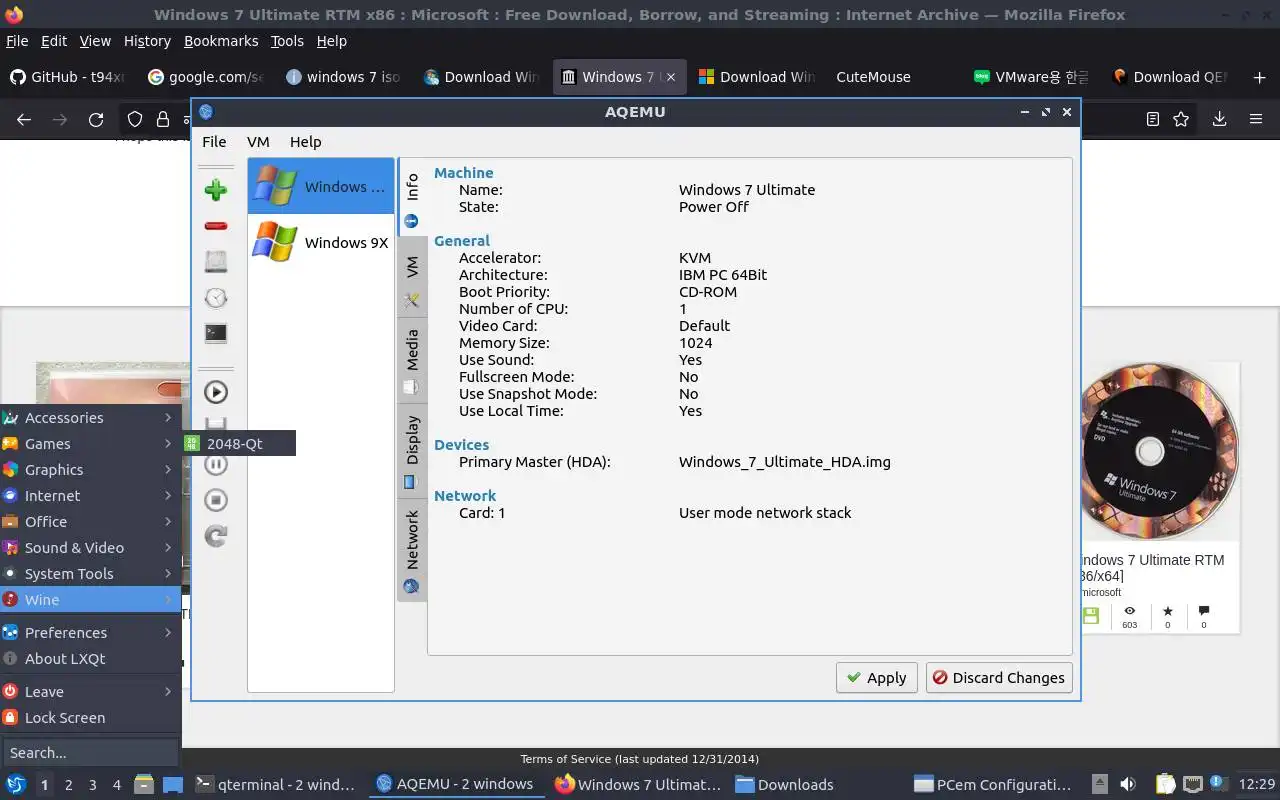Screen dimensions: 1280x800
Task: Expand the Leave submenu
Action: click(x=90, y=692)
